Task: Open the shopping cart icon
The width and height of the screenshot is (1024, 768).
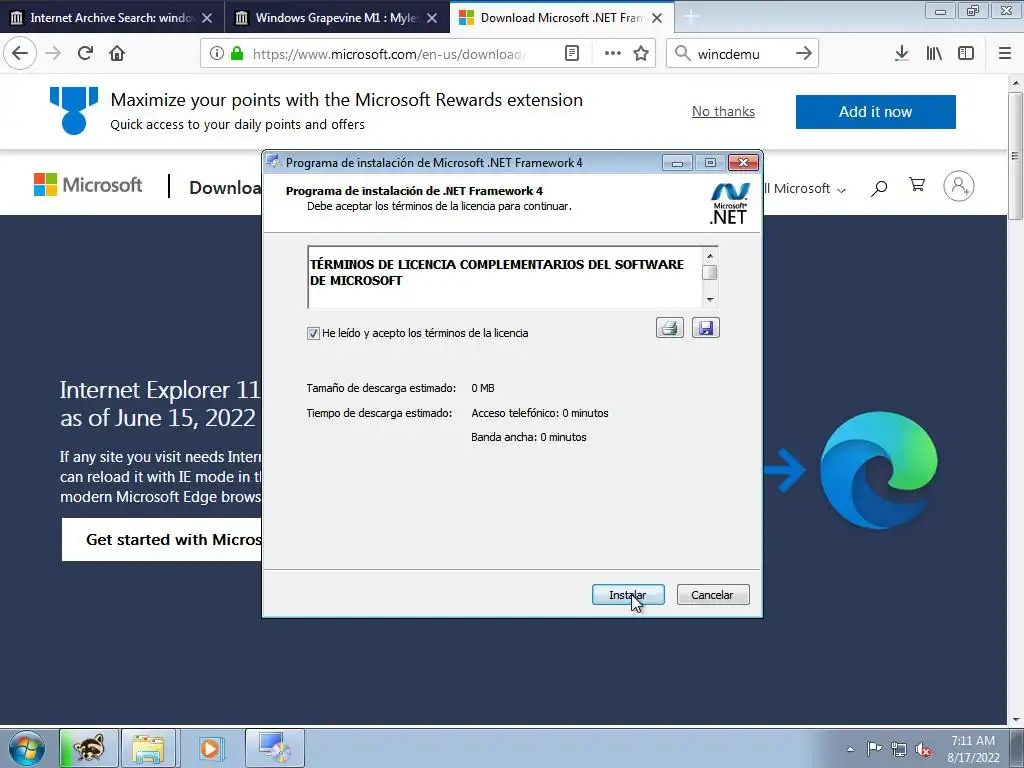Action: tap(917, 185)
